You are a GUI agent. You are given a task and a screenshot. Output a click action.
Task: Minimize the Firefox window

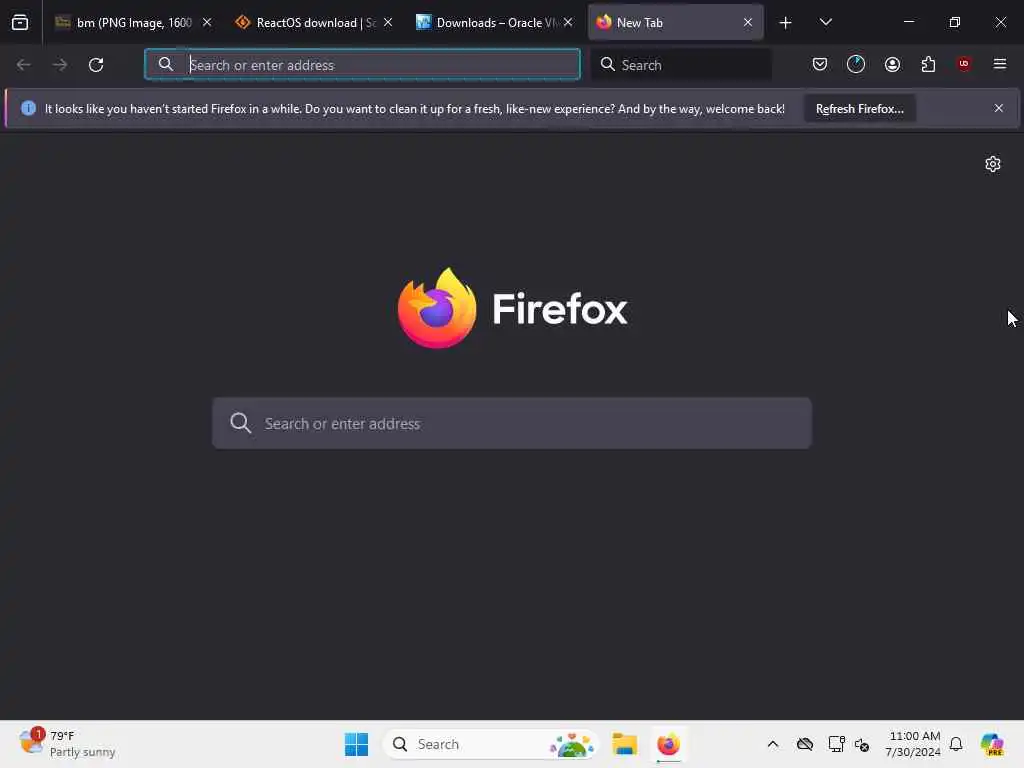(x=908, y=22)
